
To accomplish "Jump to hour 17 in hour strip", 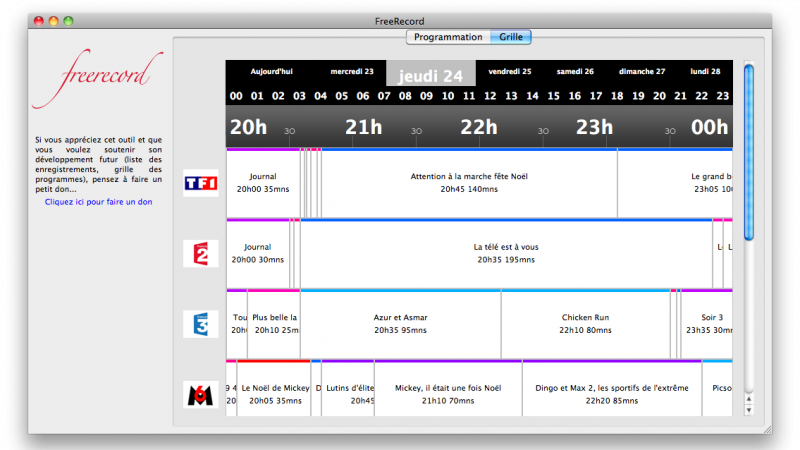I will [596, 96].
